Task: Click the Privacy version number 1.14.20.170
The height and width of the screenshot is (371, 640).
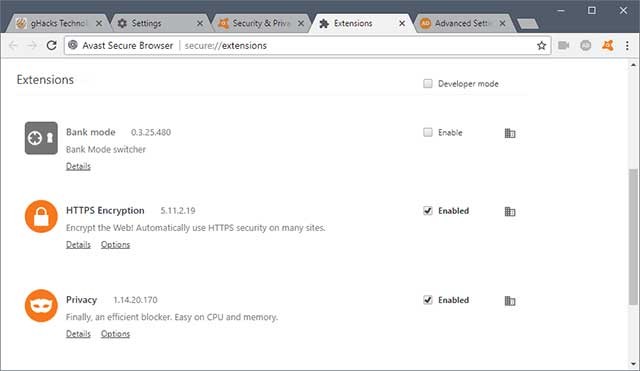Action: (x=135, y=300)
